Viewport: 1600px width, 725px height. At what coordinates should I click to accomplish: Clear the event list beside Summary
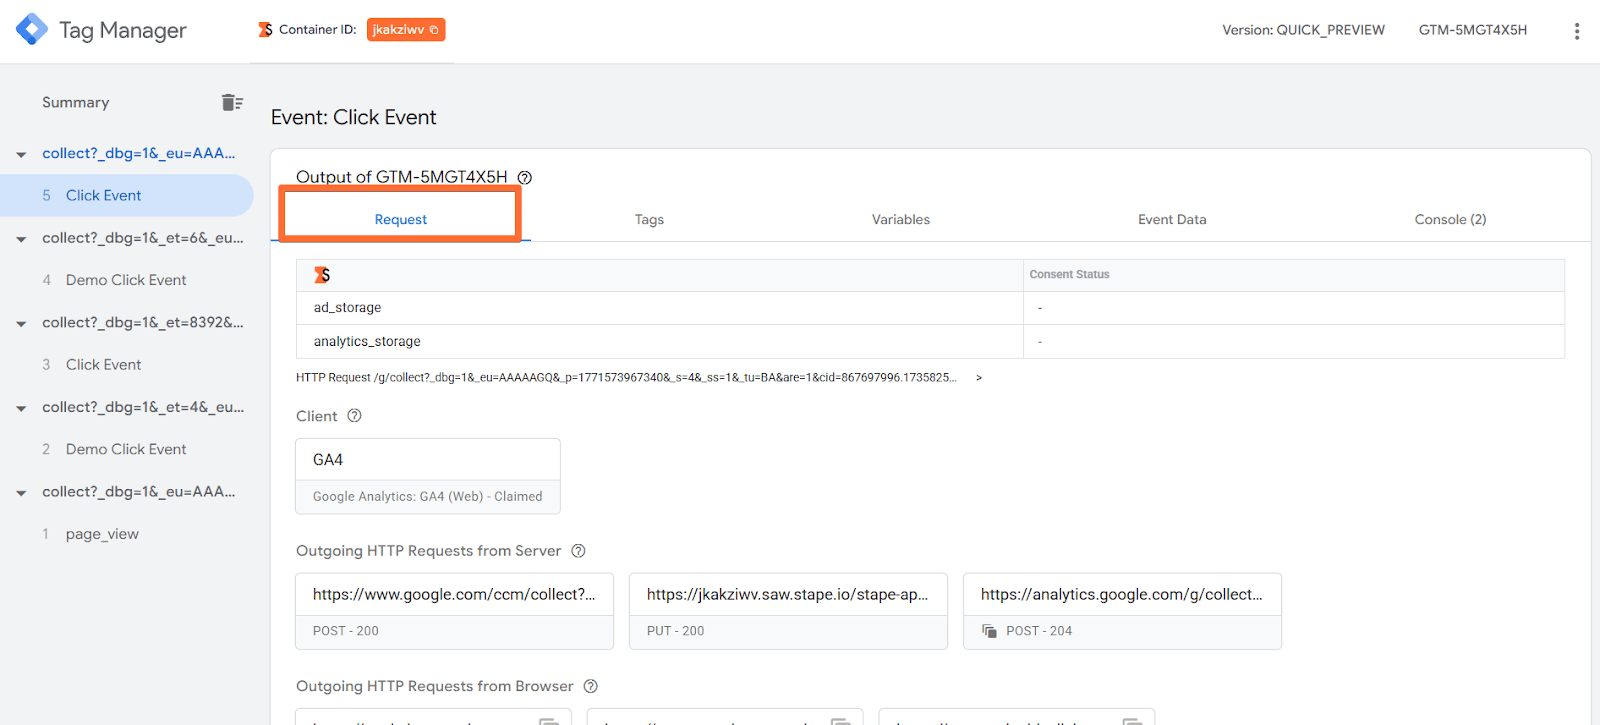[x=232, y=102]
